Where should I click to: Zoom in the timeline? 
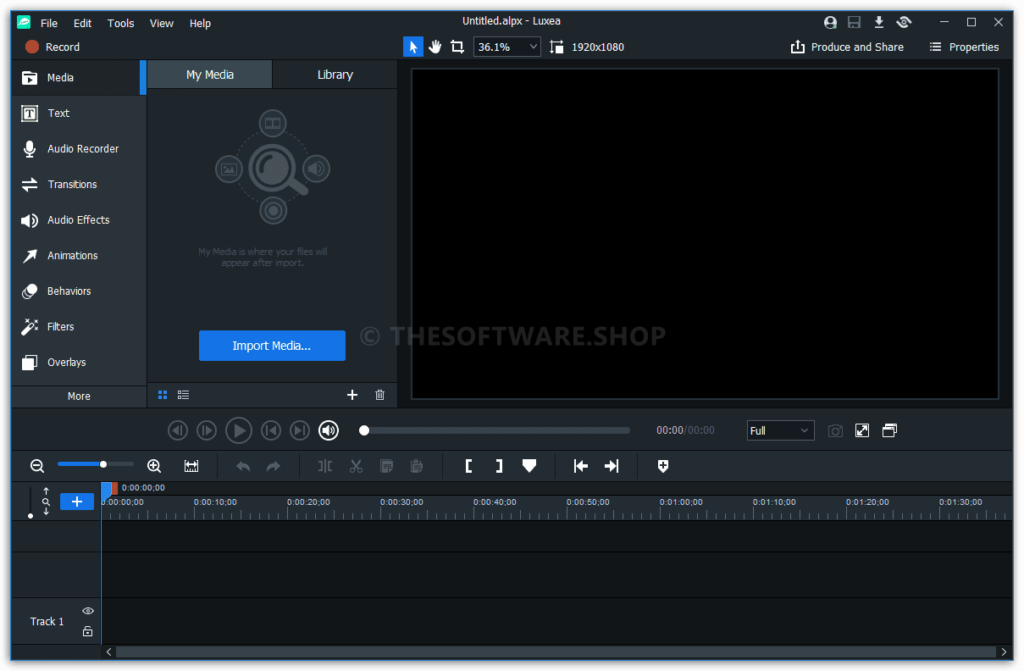(154, 466)
